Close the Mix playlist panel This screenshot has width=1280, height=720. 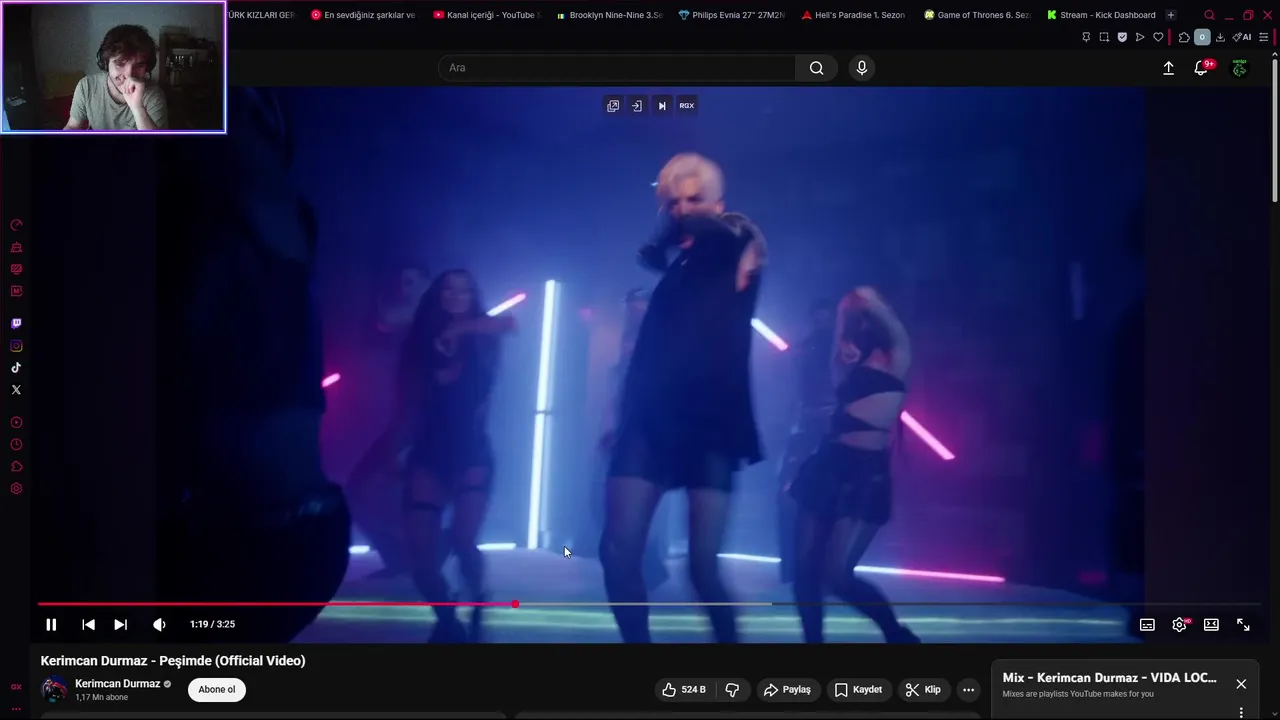(1241, 684)
